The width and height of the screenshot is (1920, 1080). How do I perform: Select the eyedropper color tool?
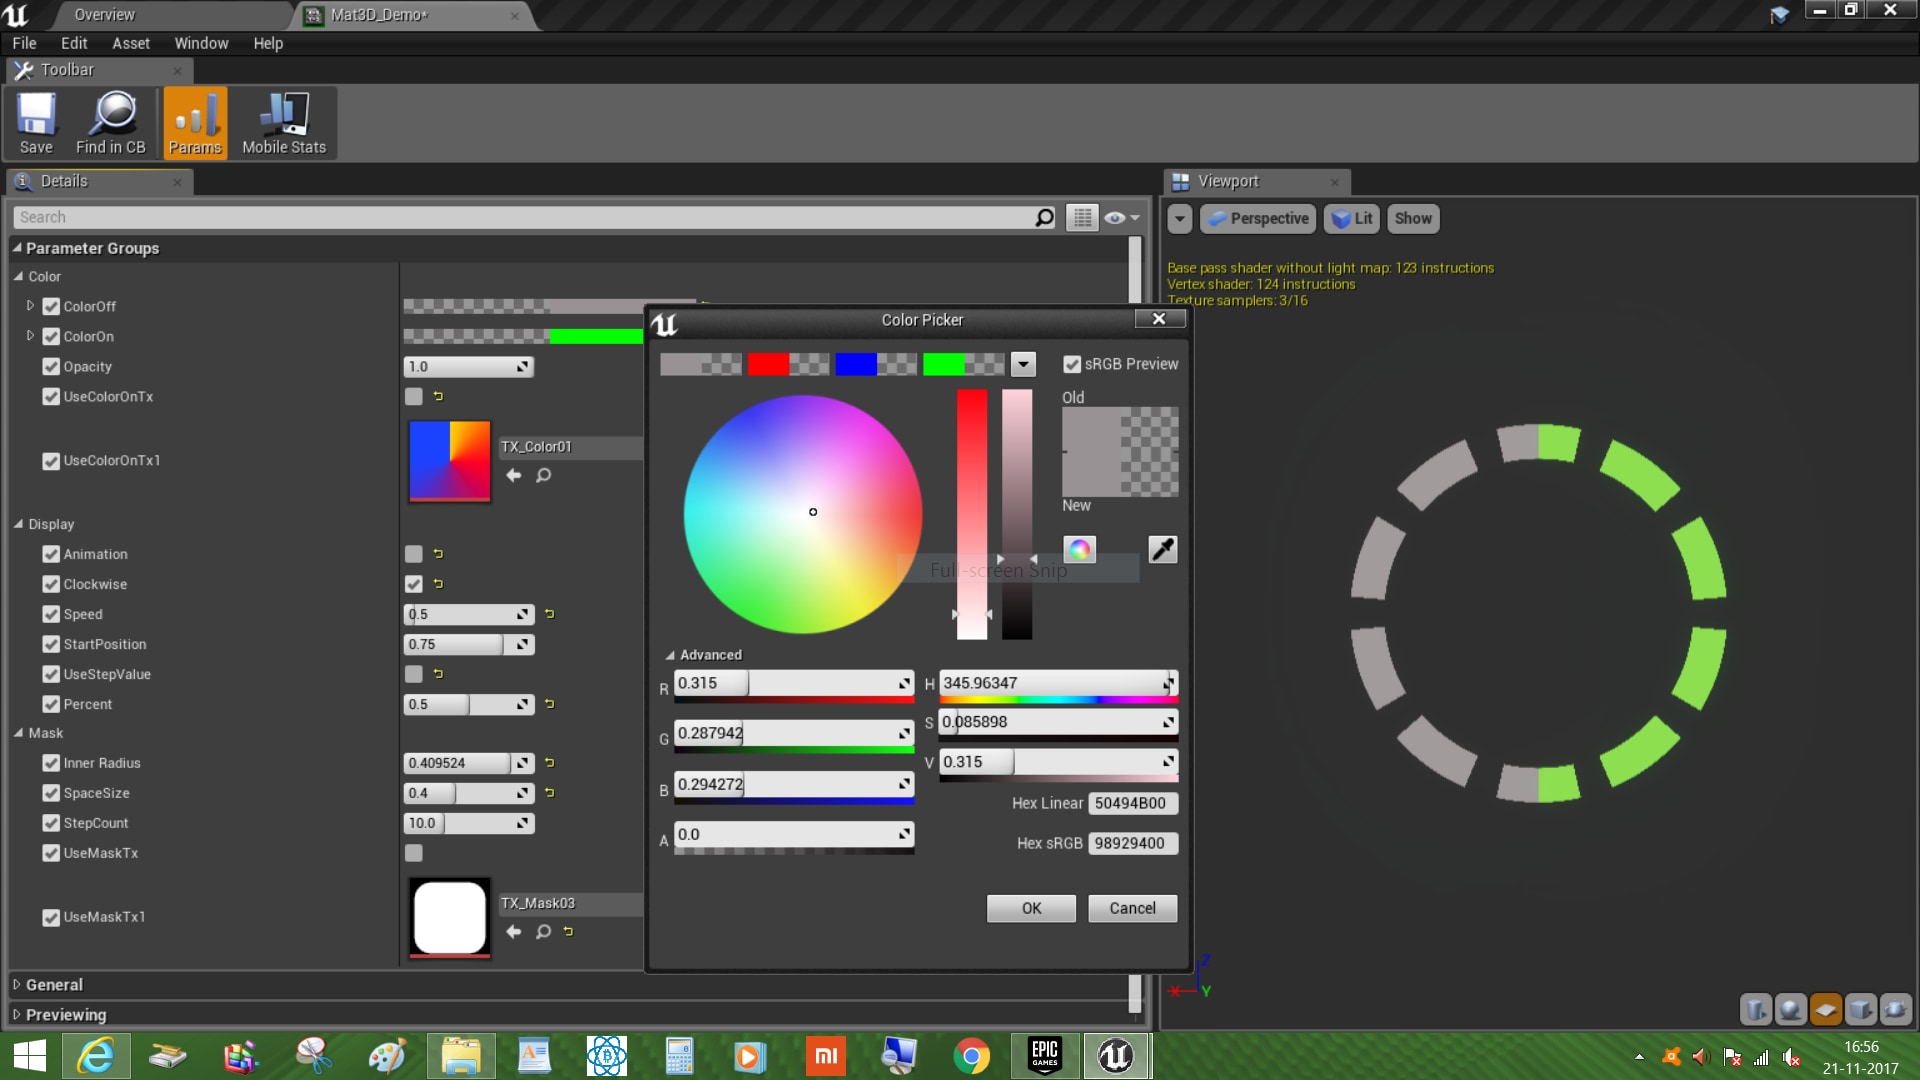1162,549
